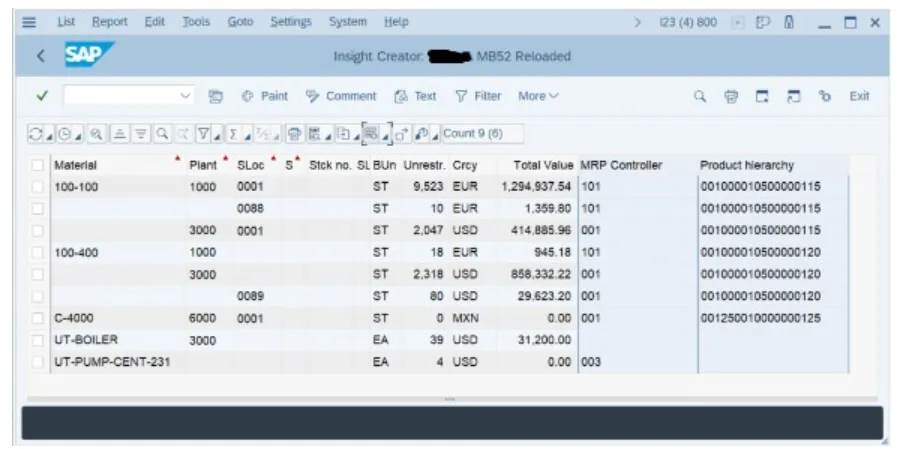Click the refresh icon in grid toolbar

point(35,134)
